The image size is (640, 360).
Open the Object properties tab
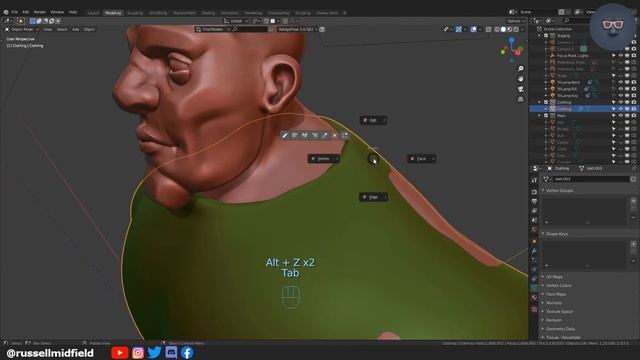tap(534, 241)
